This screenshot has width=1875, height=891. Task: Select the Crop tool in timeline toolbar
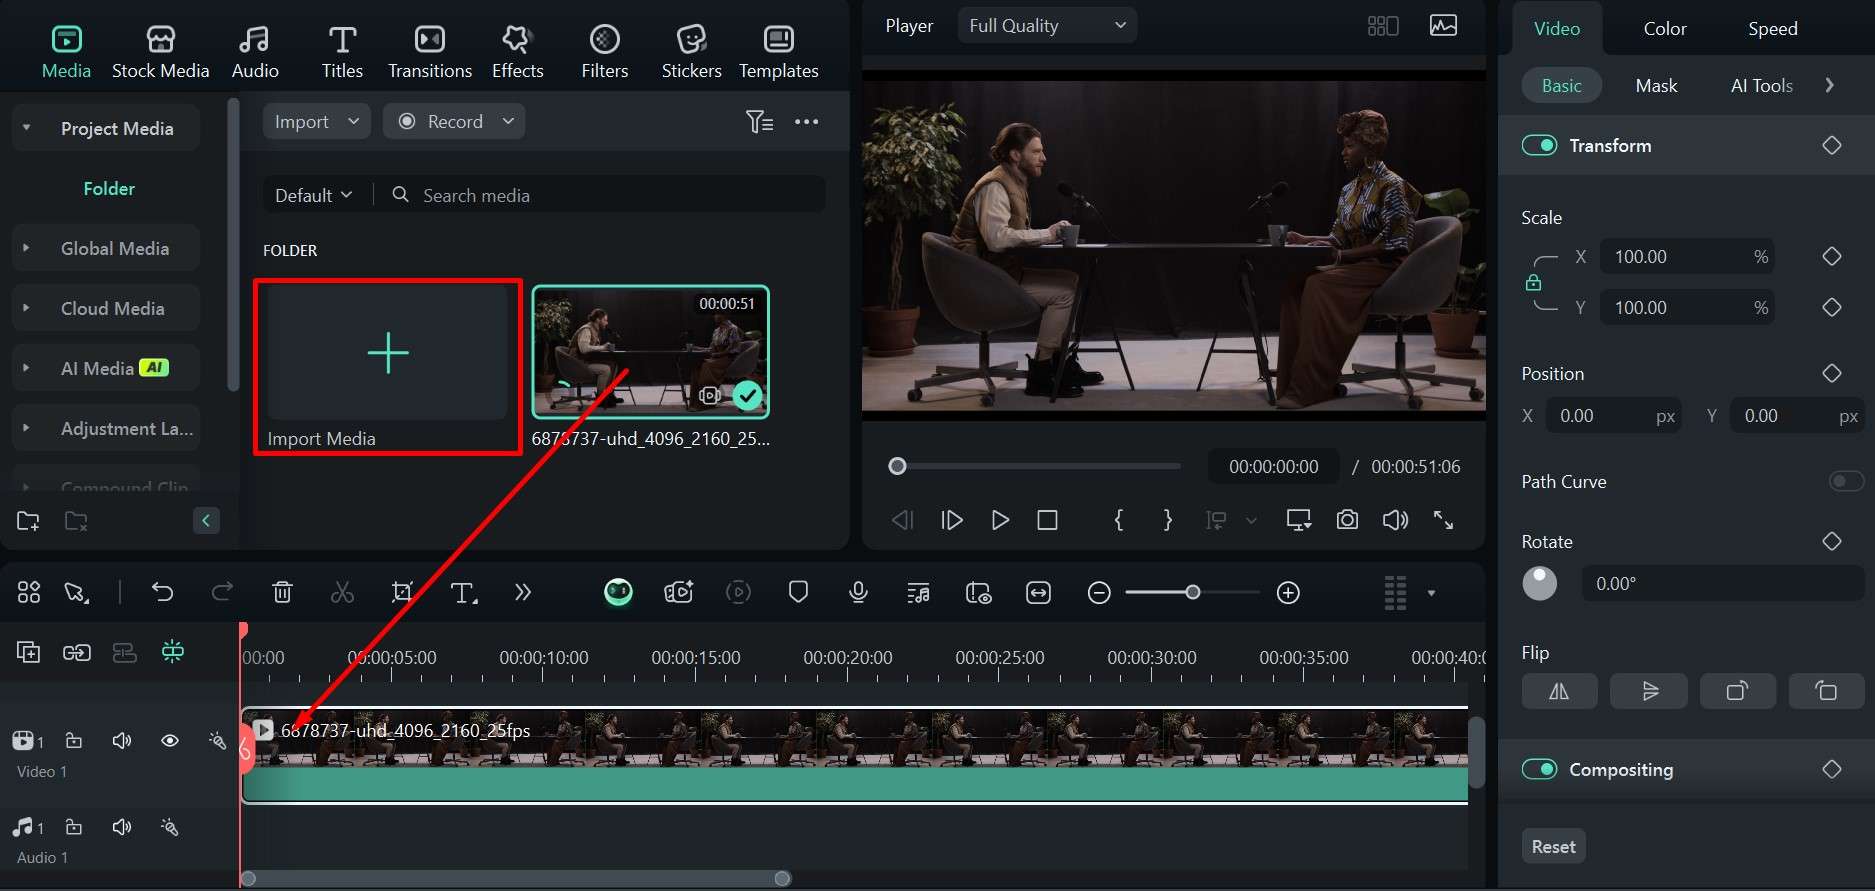(x=402, y=592)
